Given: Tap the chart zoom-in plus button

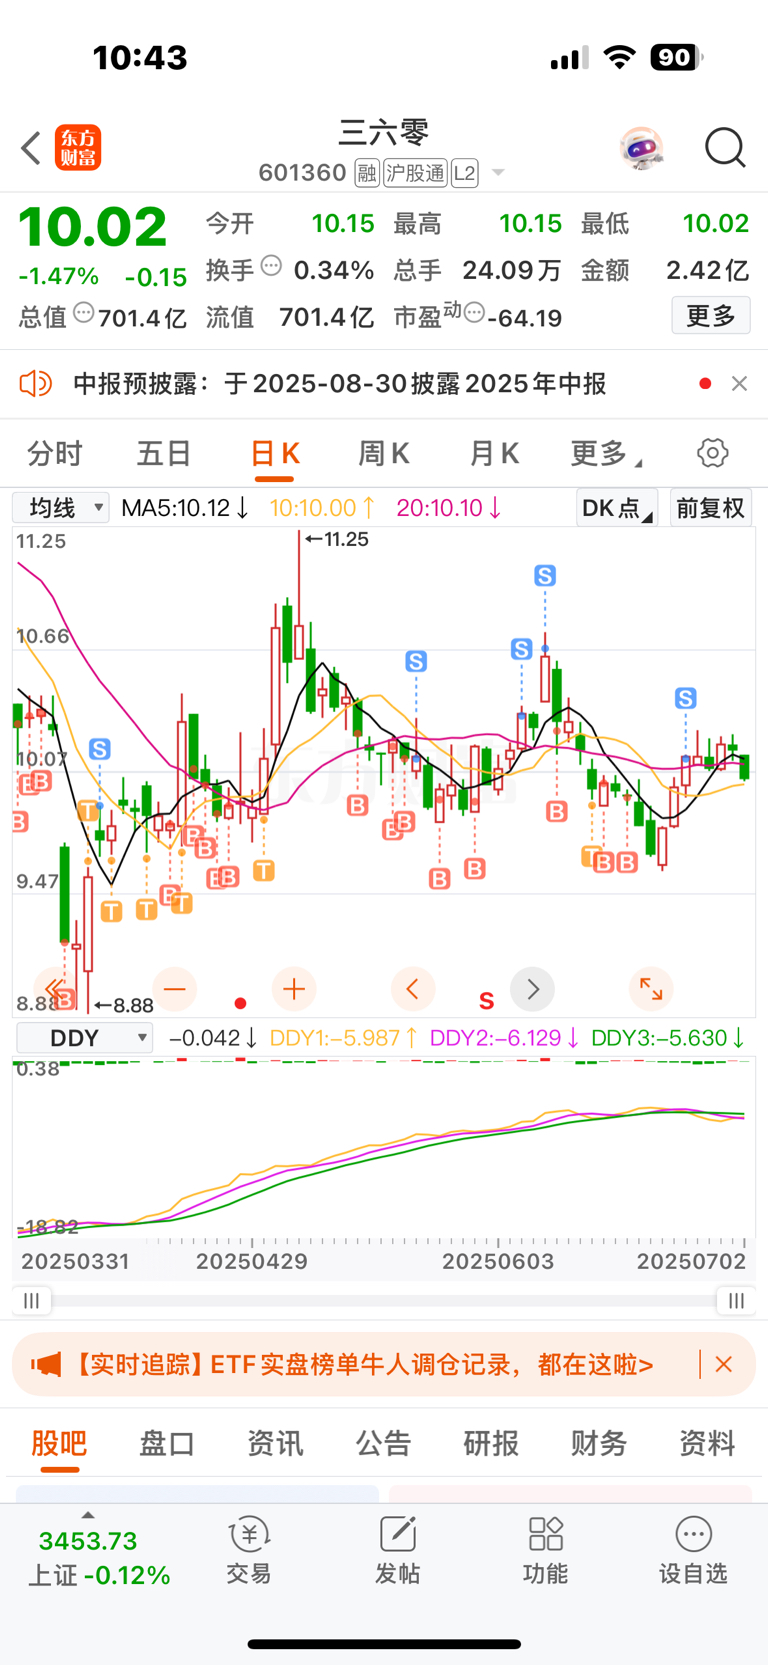Looking at the screenshot, I should coord(294,989).
